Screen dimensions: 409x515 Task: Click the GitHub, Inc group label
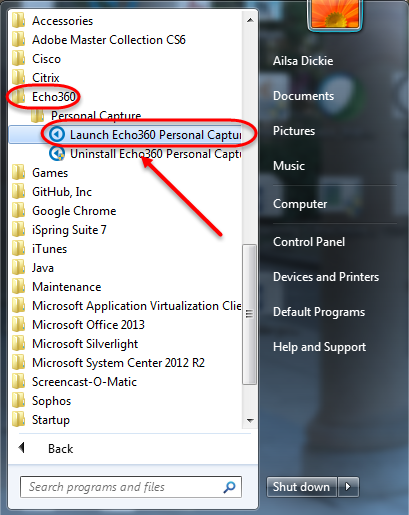point(62,192)
